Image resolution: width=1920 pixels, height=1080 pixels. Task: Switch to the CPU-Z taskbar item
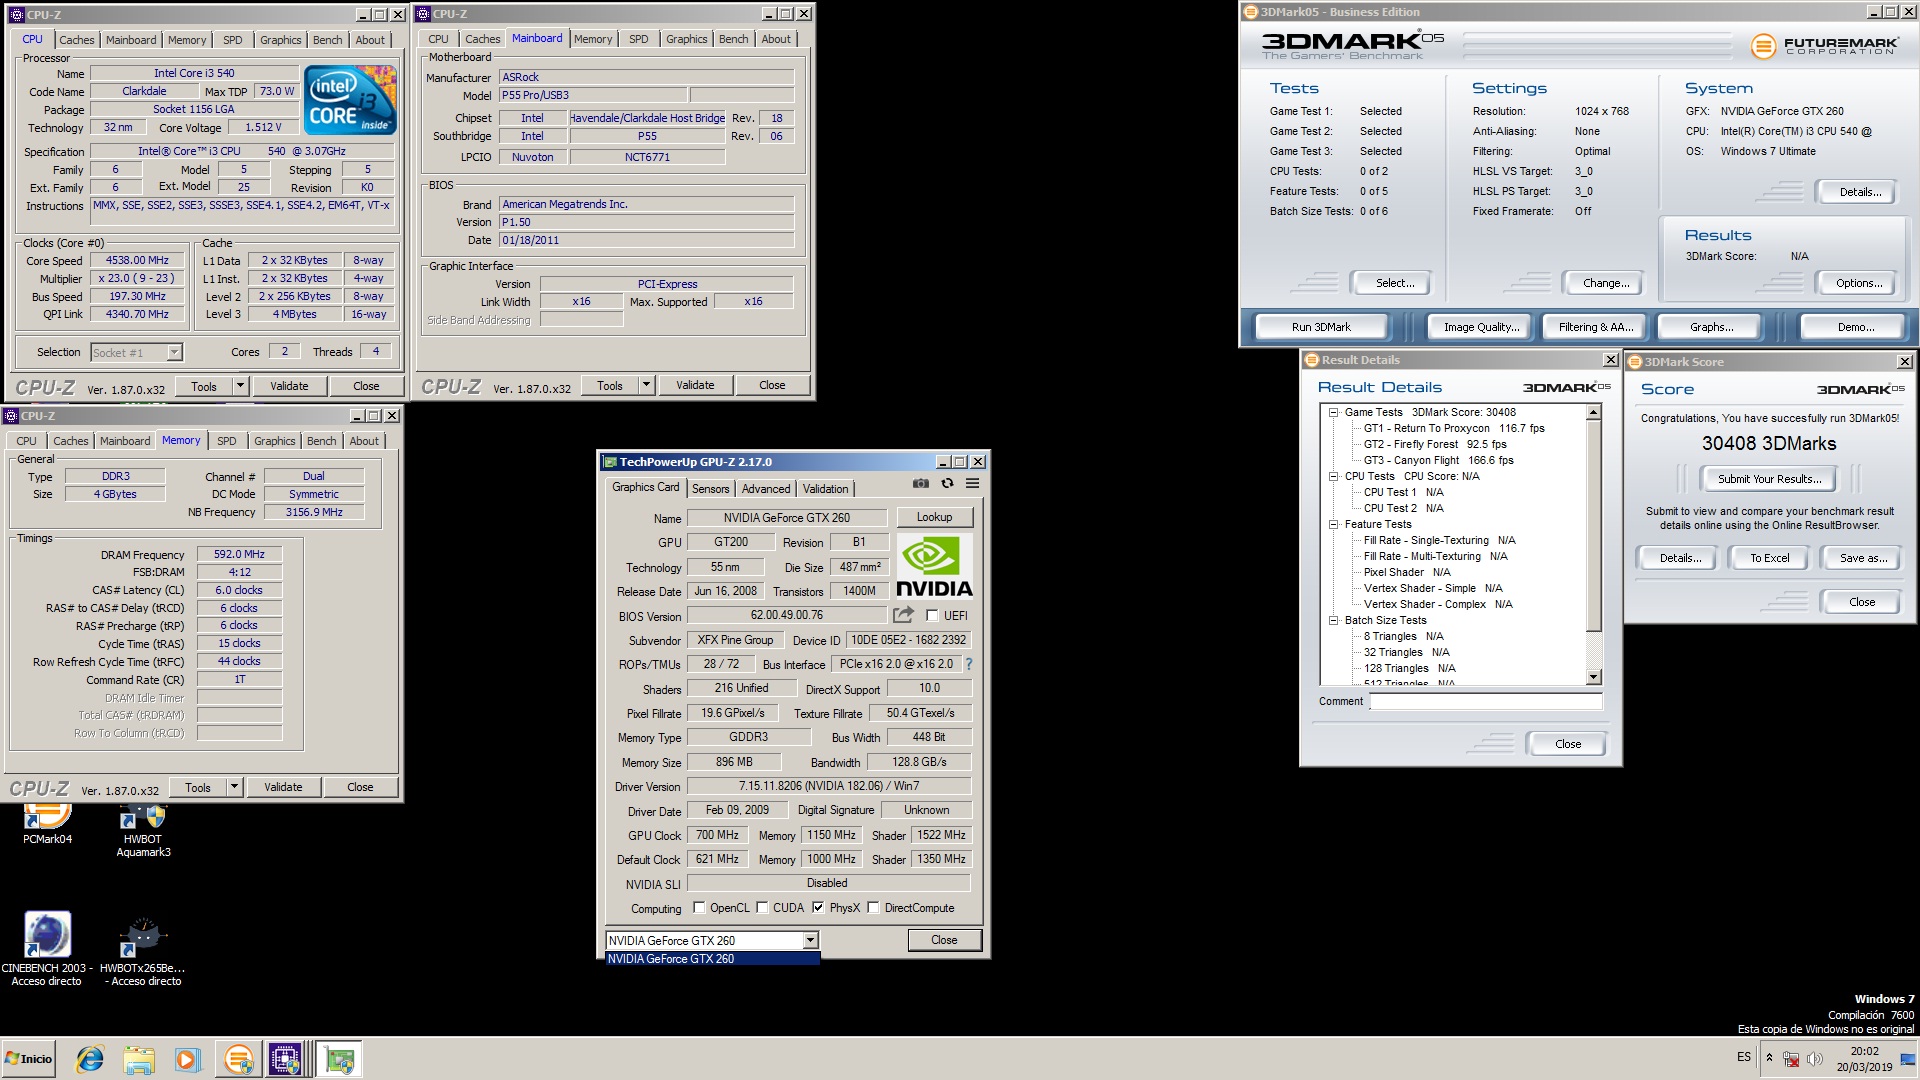[x=285, y=1059]
